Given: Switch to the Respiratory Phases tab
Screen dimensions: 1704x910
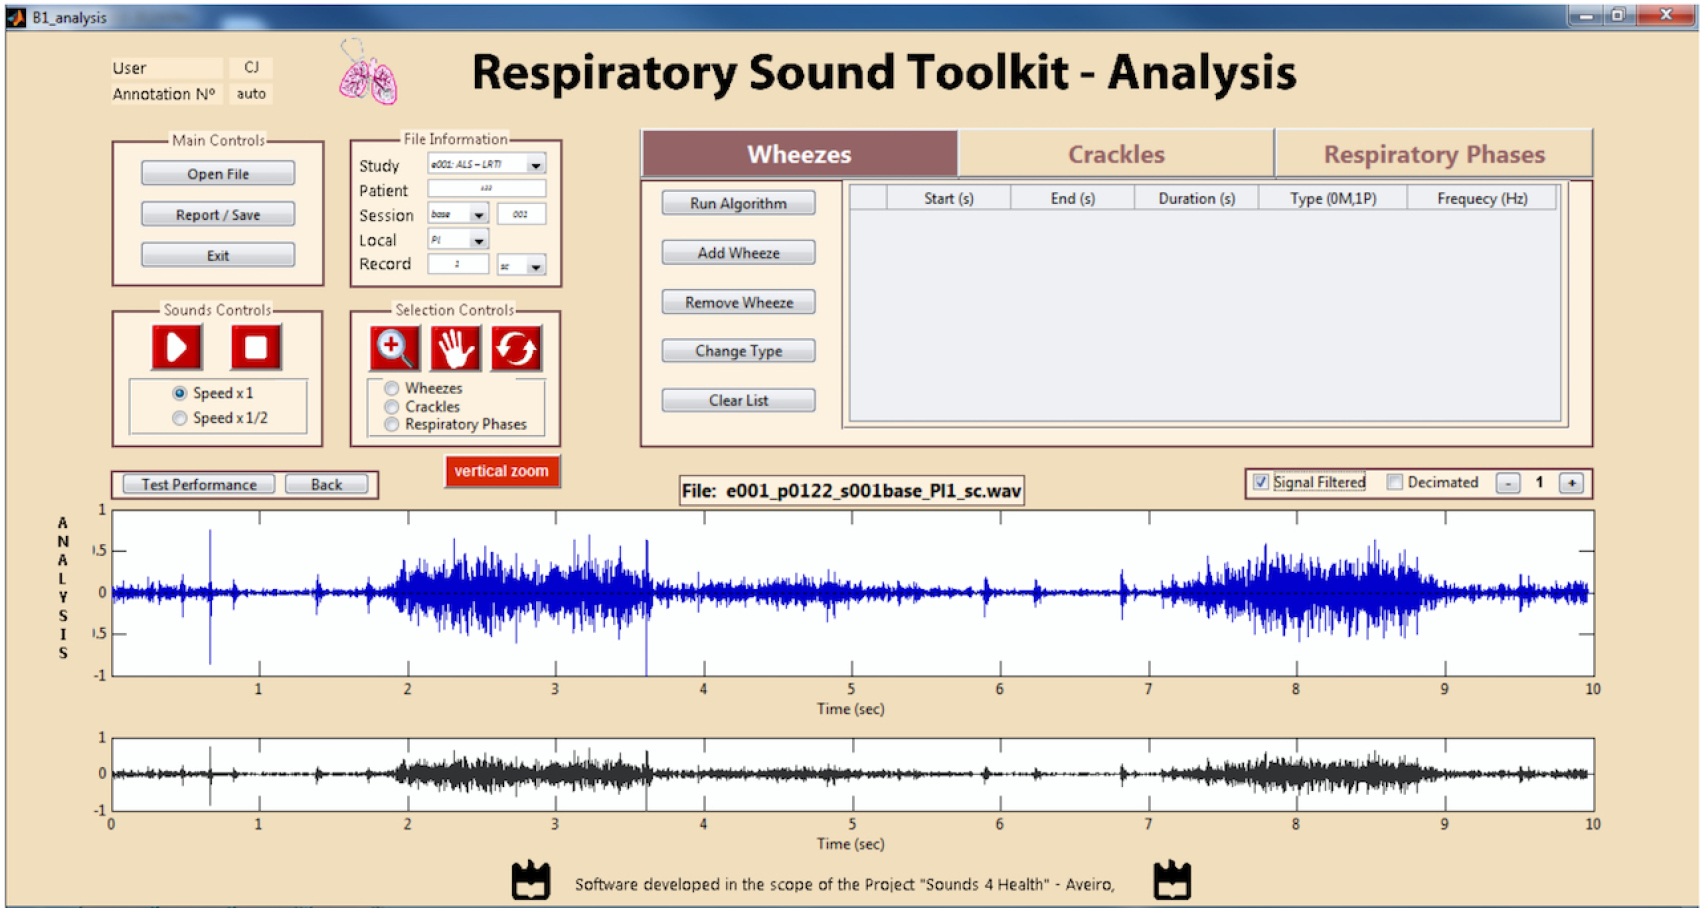Looking at the screenshot, I should click(x=1434, y=153).
